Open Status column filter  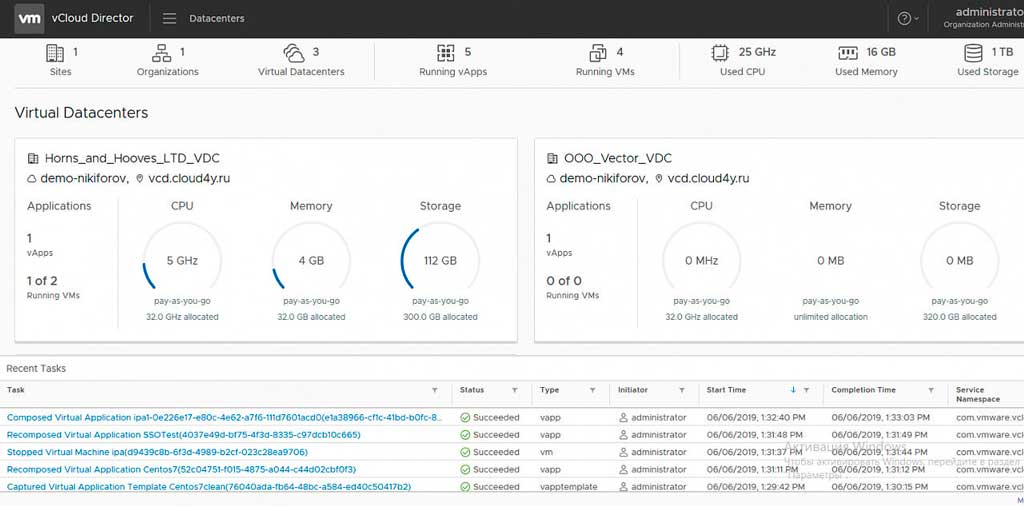[514, 390]
